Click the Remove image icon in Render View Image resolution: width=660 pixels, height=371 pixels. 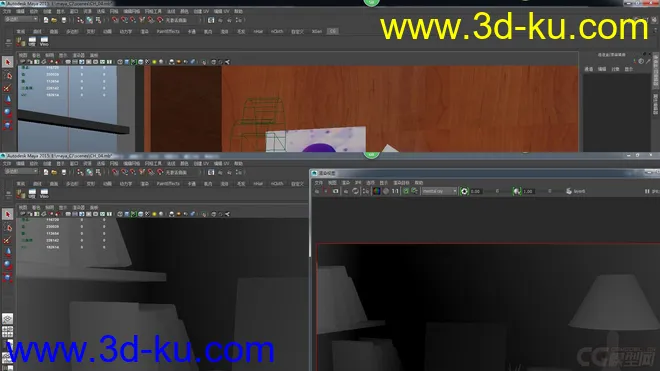click(x=415, y=191)
